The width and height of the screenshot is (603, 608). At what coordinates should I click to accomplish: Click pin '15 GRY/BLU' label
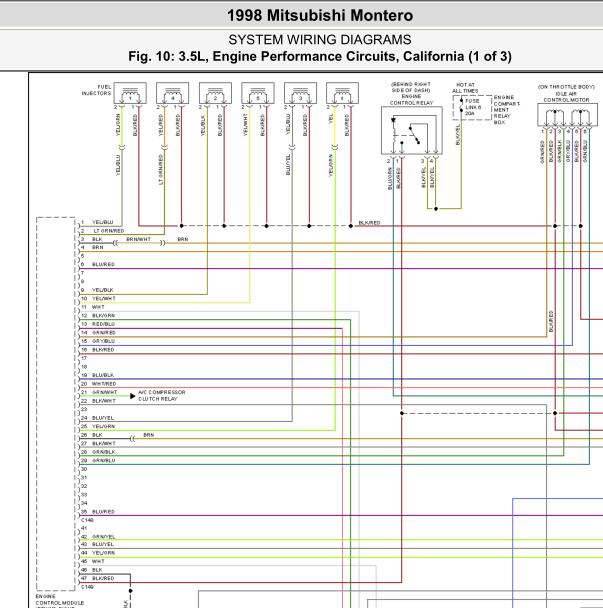point(98,341)
